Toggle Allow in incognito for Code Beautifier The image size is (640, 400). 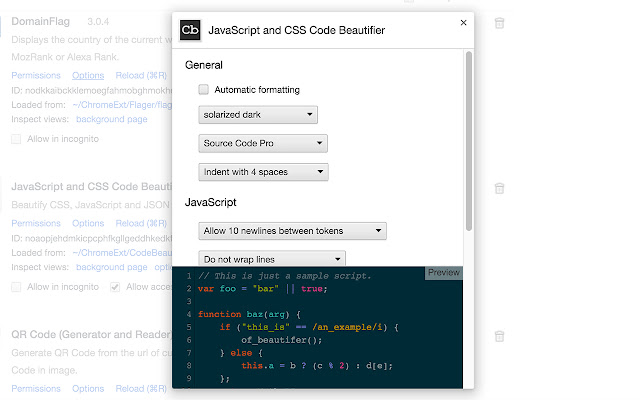coord(16,287)
